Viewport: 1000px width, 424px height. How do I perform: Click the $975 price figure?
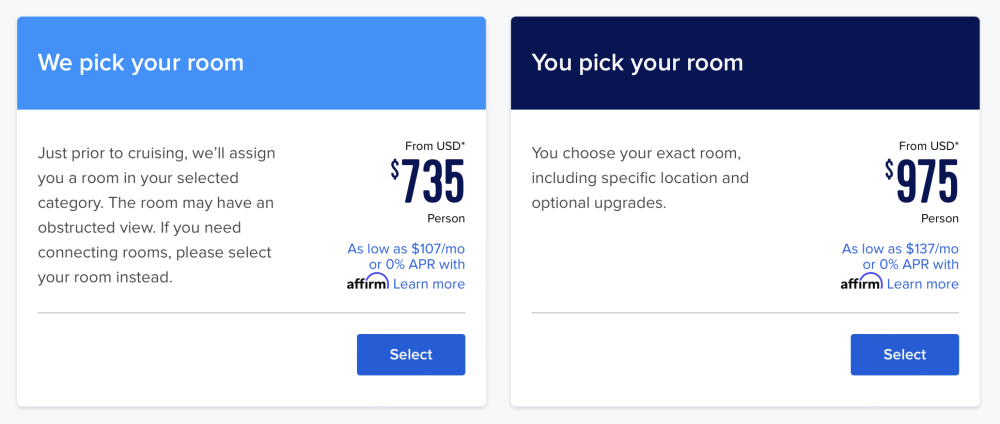click(x=921, y=181)
